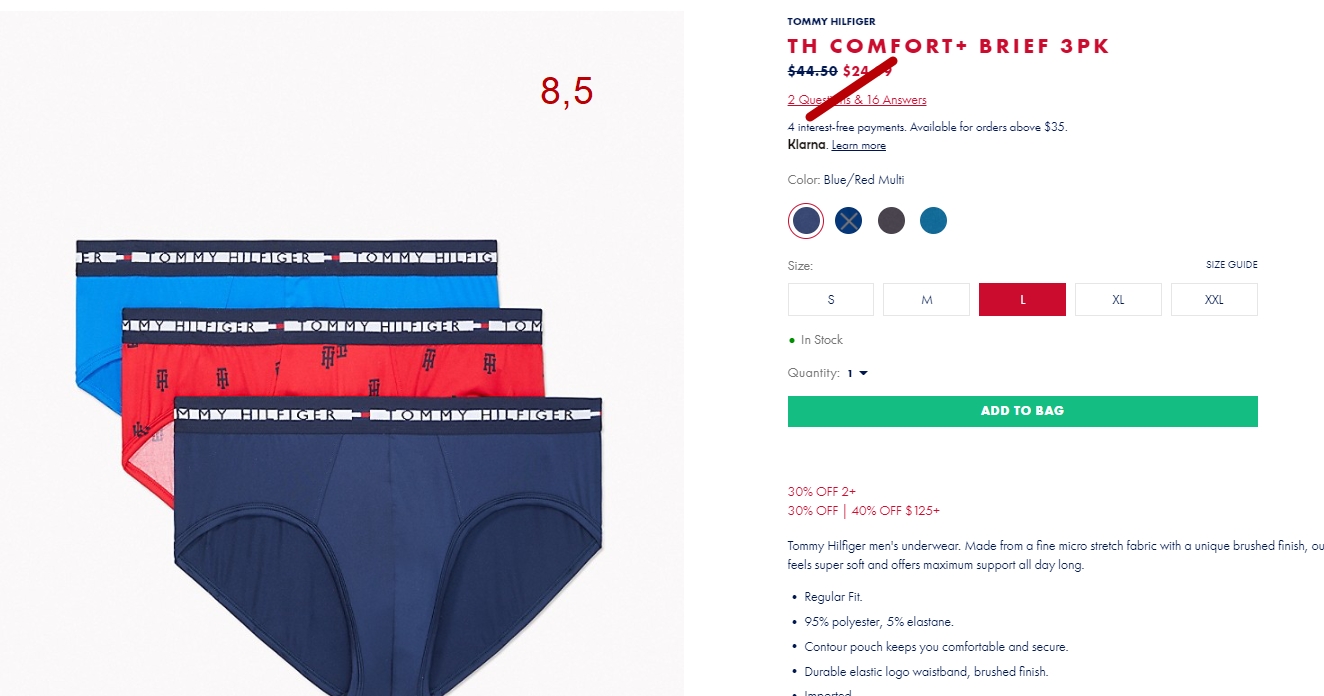Screen dimensions: 1324x696
Task: View the Questions & Answers link
Action: coord(857,100)
